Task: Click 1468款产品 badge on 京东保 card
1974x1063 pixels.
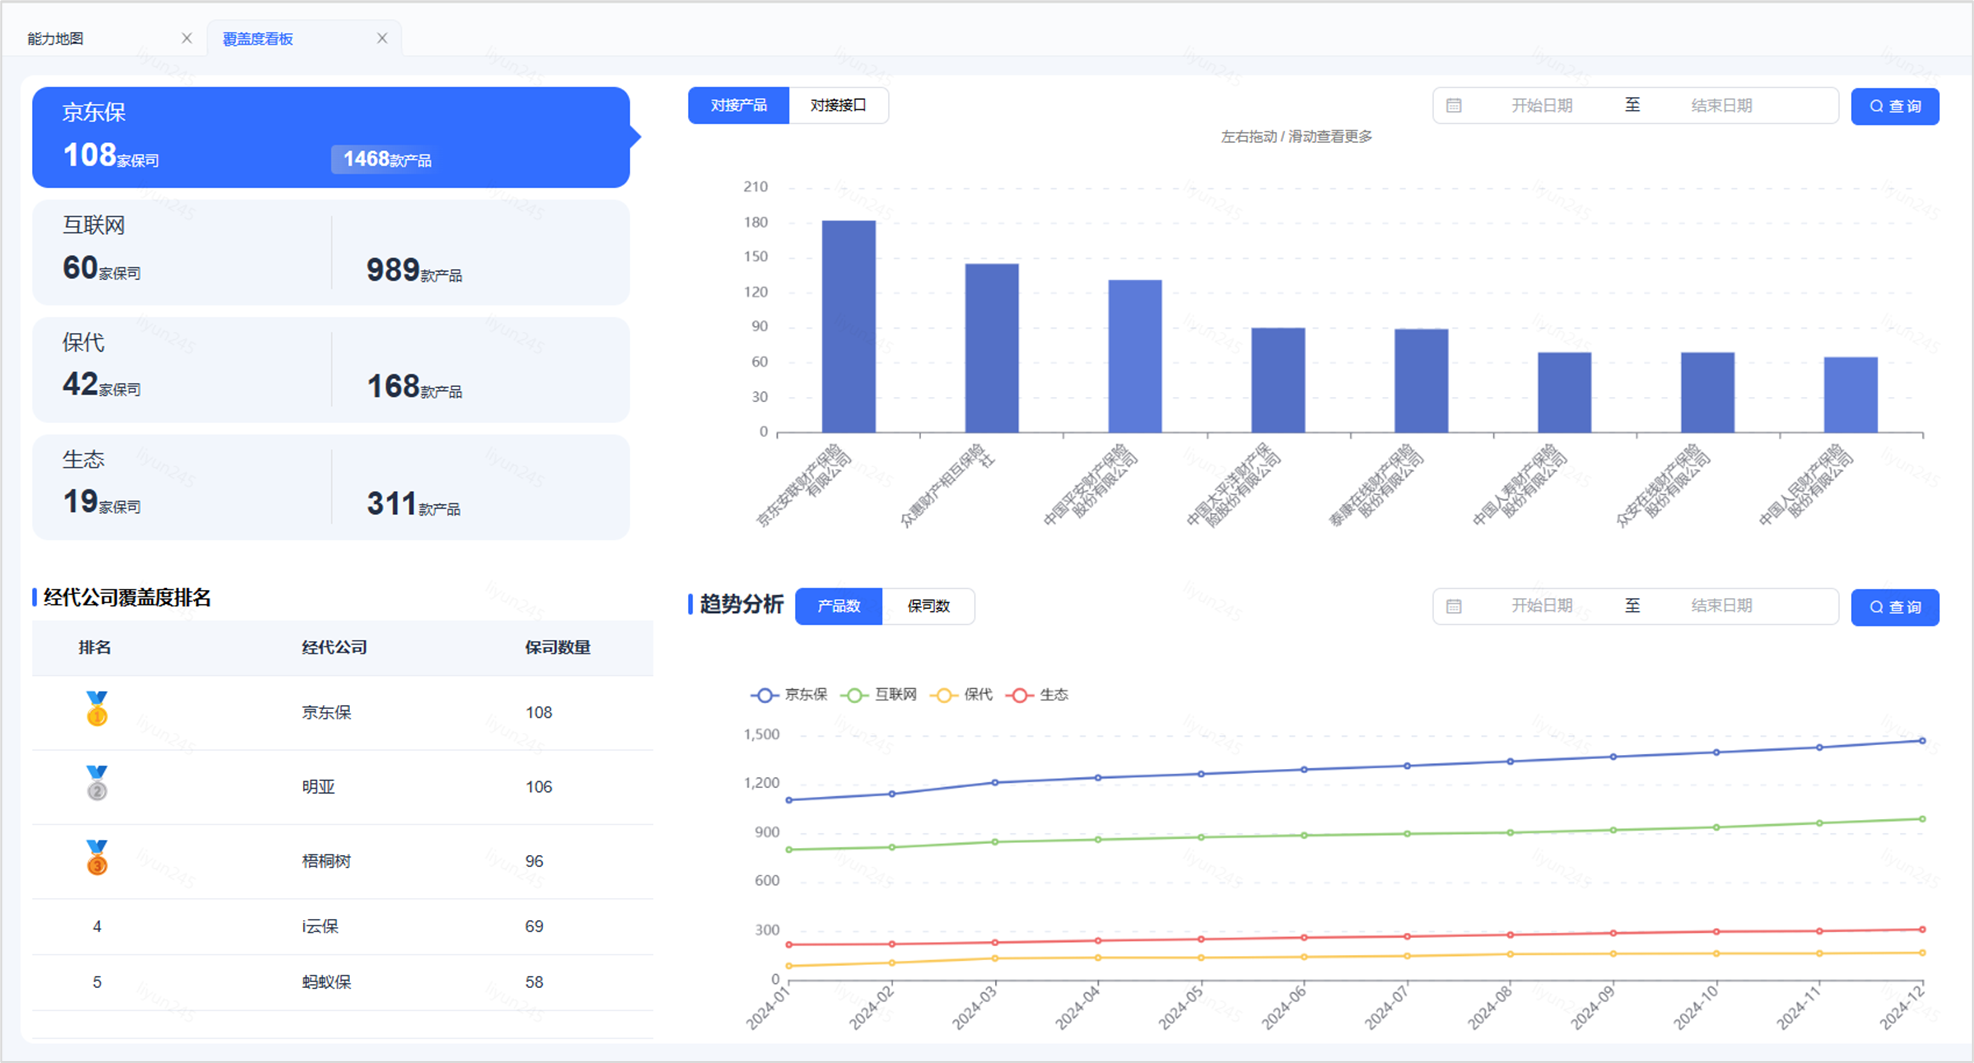Action: click(388, 159)
